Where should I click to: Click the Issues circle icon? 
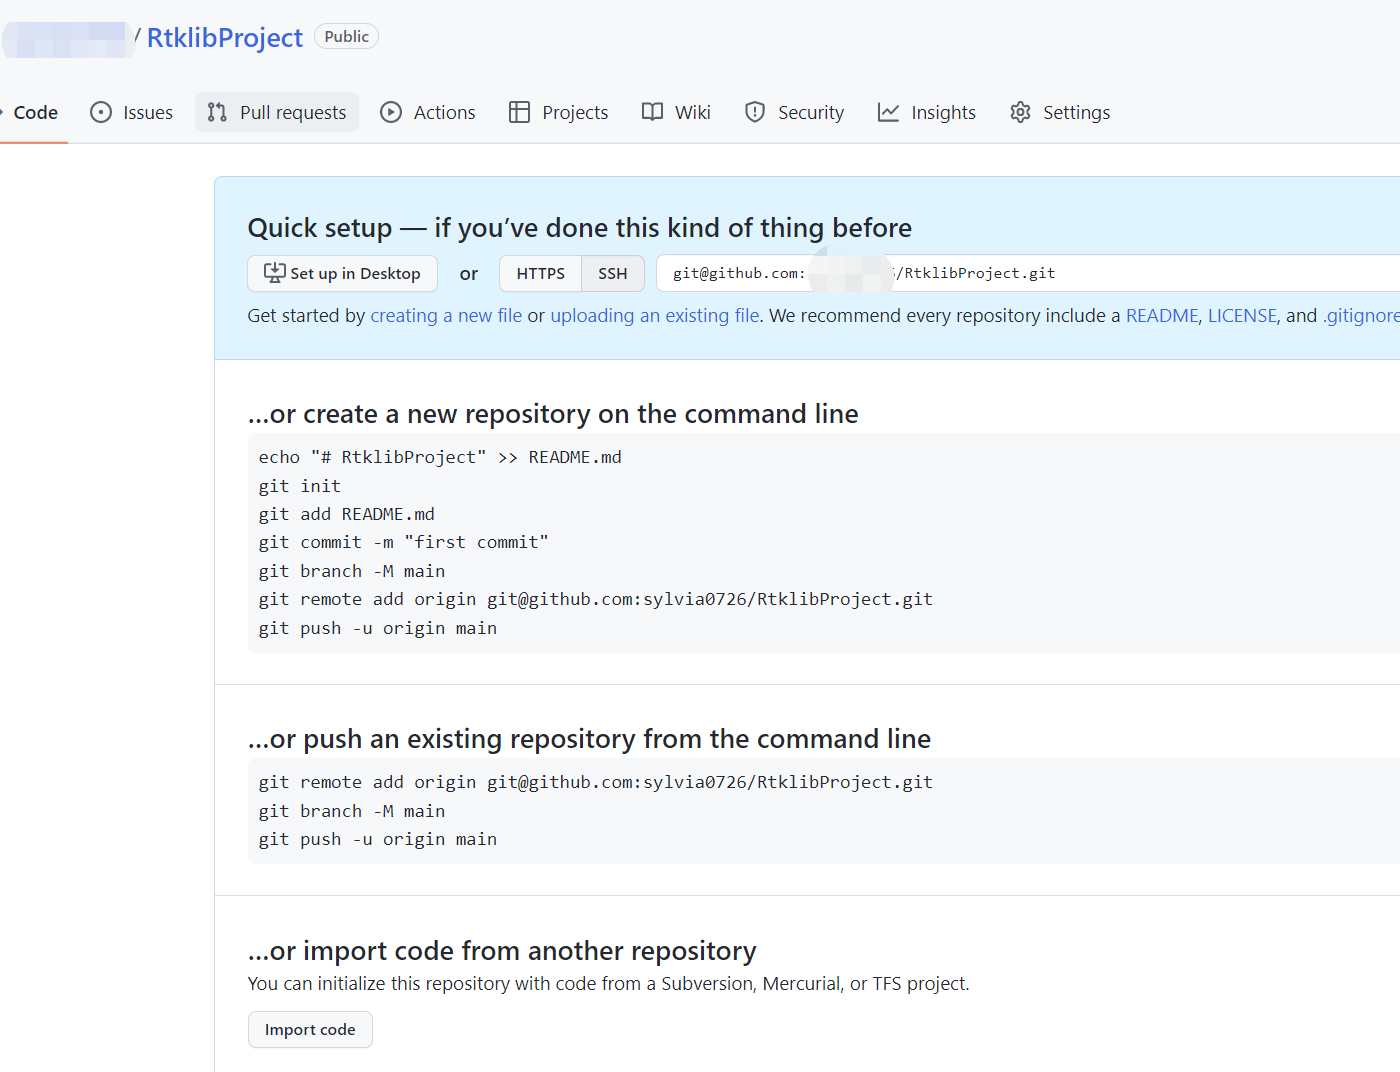tap(101, 112)
